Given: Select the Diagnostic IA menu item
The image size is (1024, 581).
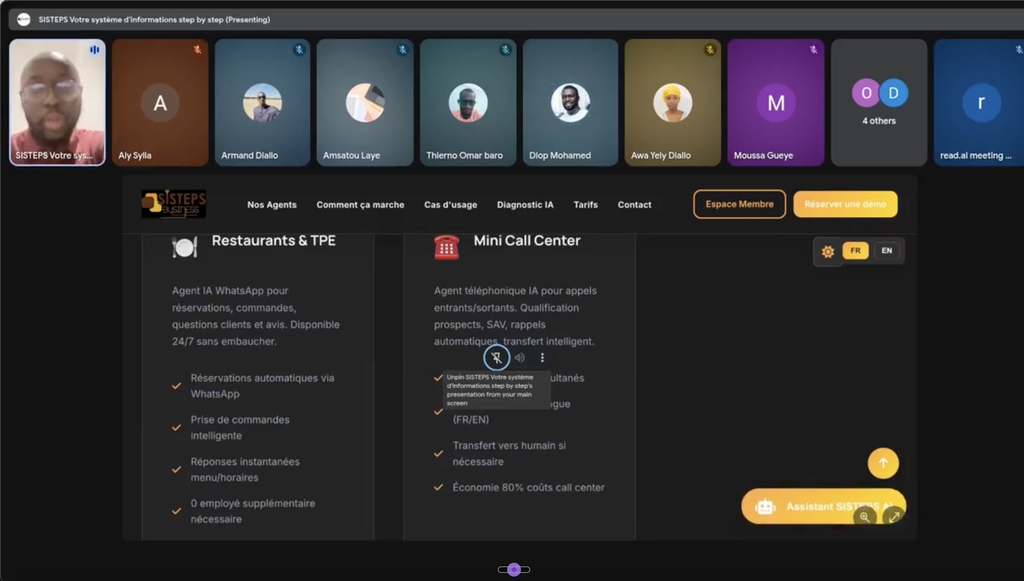Looking at the screenshot, I should pos(523,204).
